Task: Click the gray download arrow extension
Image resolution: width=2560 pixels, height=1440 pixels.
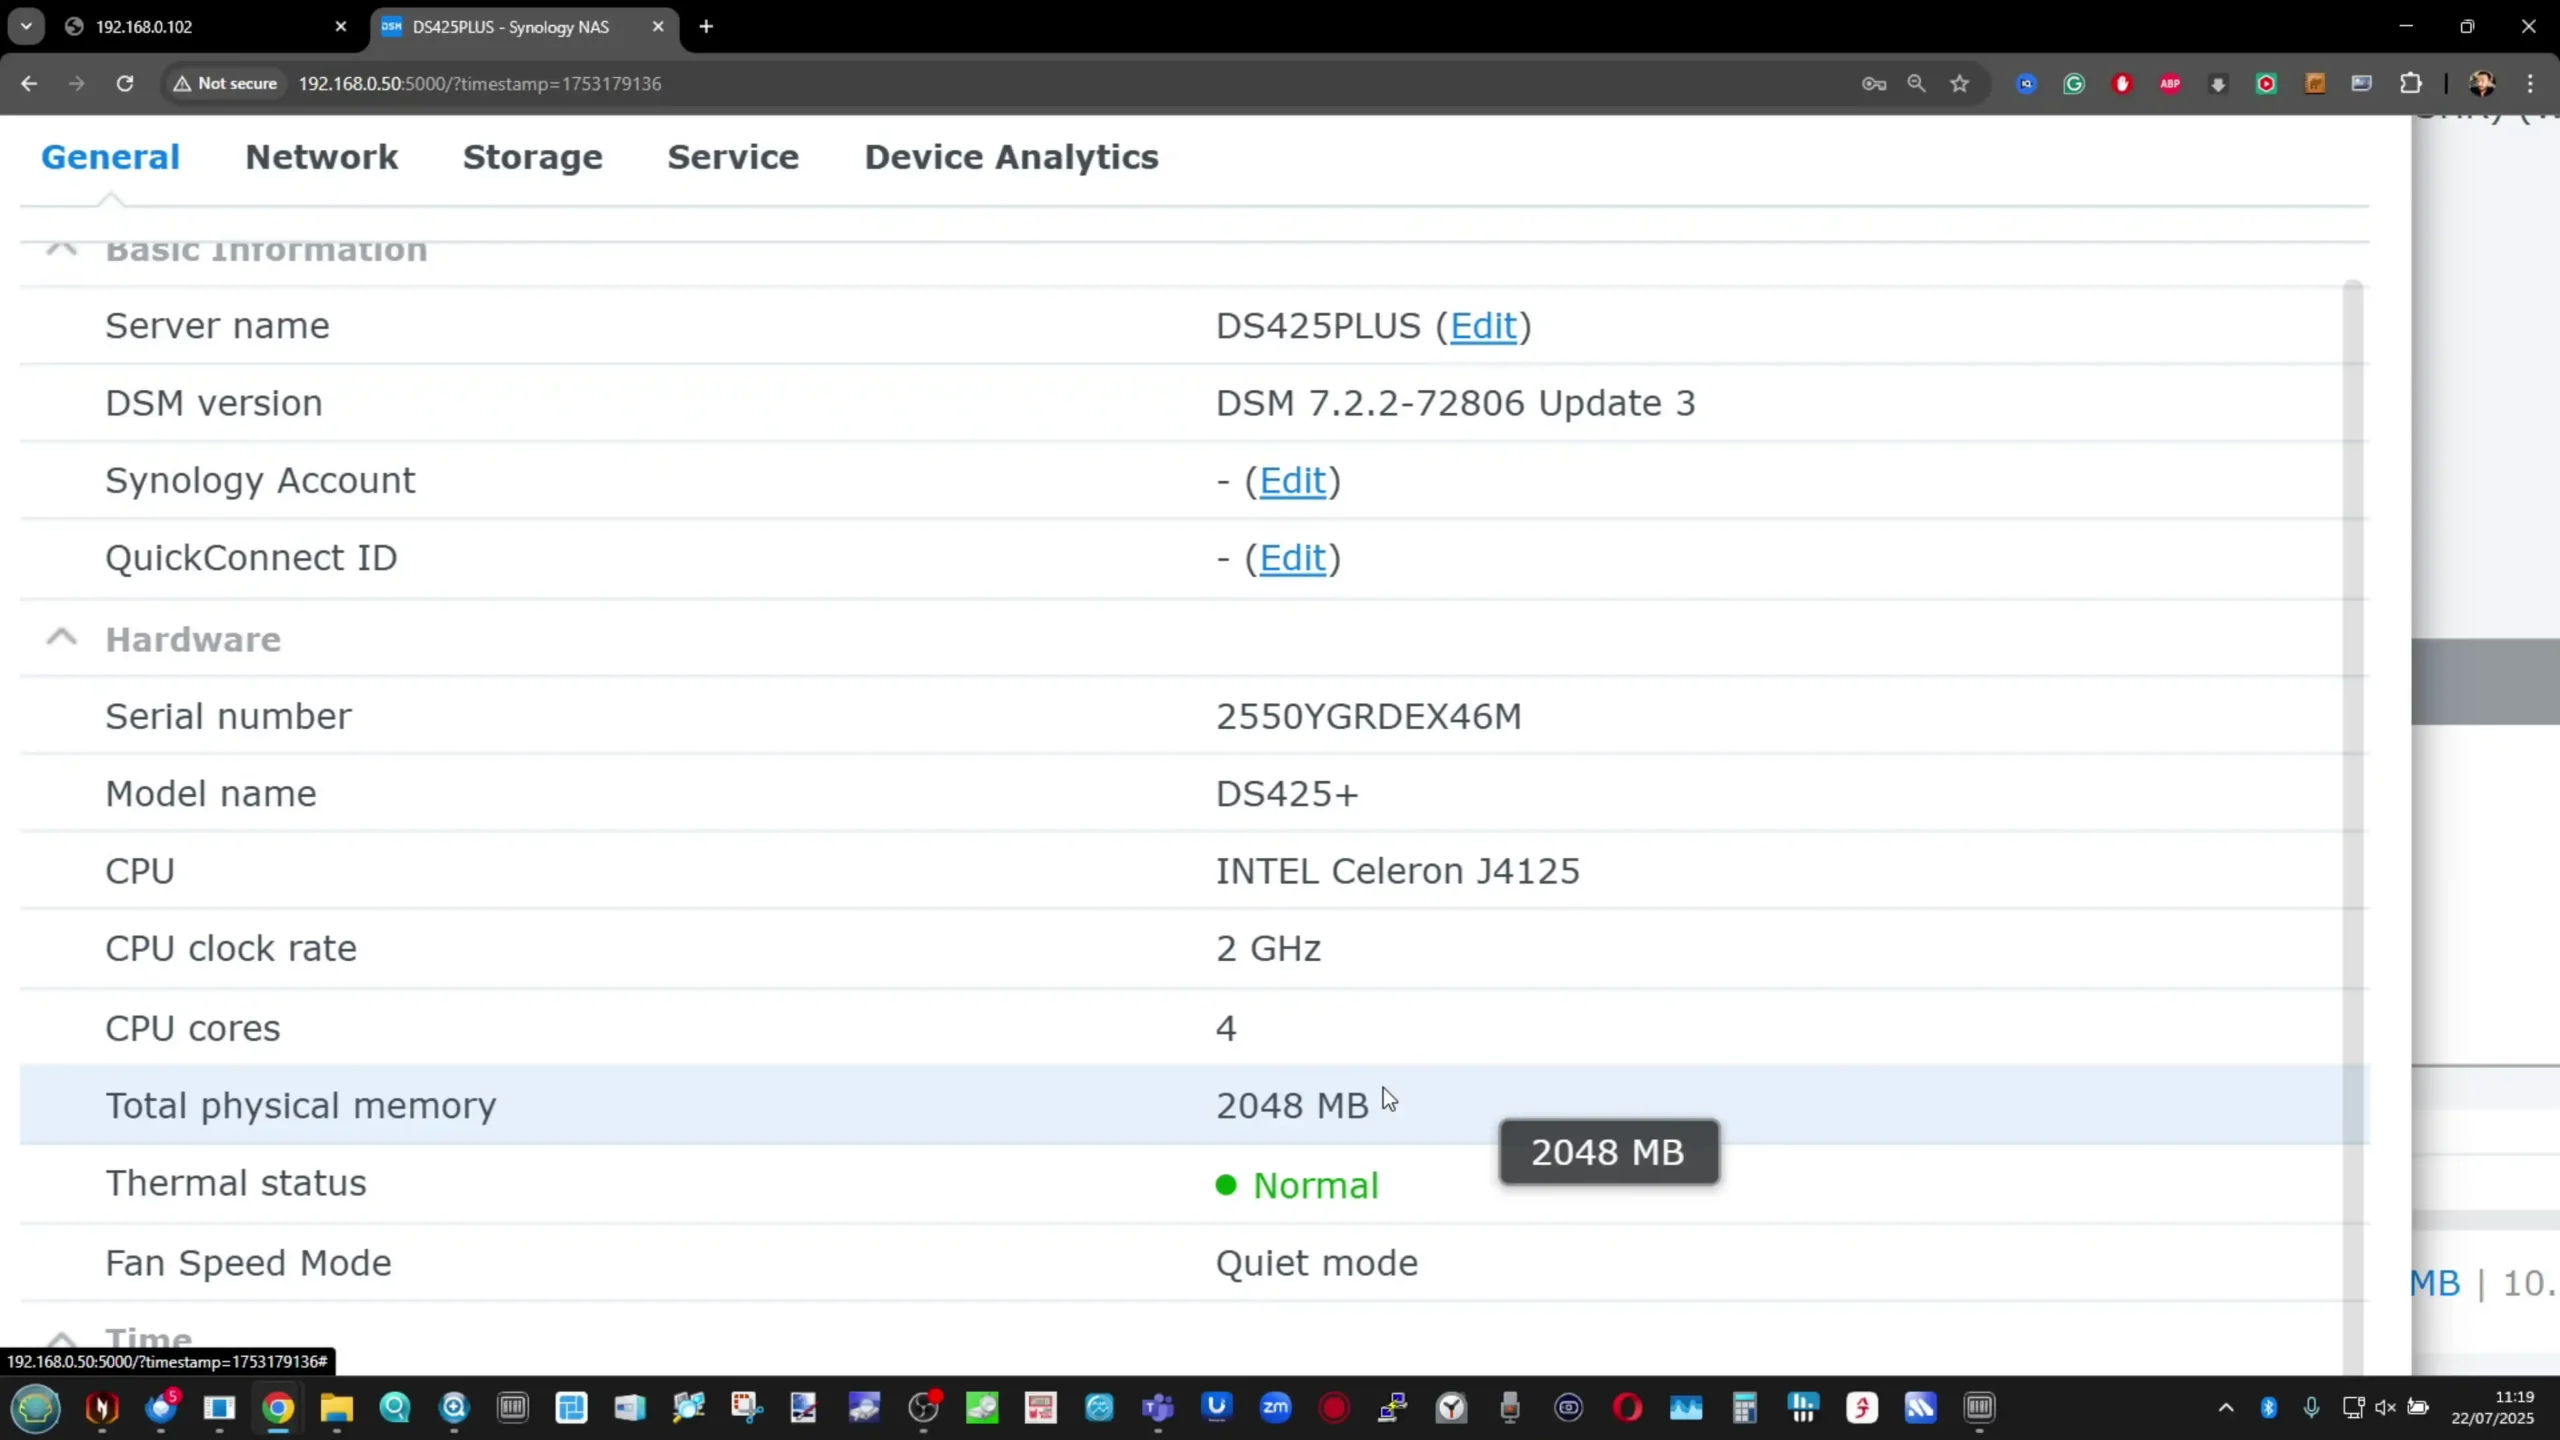Action: [2218, 84]
